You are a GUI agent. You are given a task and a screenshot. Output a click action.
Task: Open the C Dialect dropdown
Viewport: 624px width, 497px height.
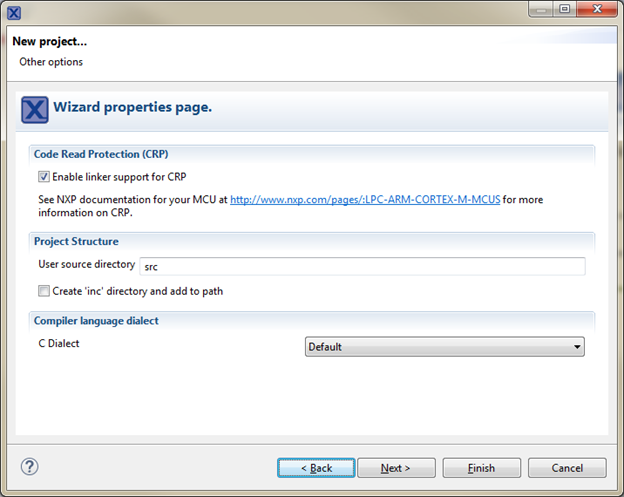(444, 347)
